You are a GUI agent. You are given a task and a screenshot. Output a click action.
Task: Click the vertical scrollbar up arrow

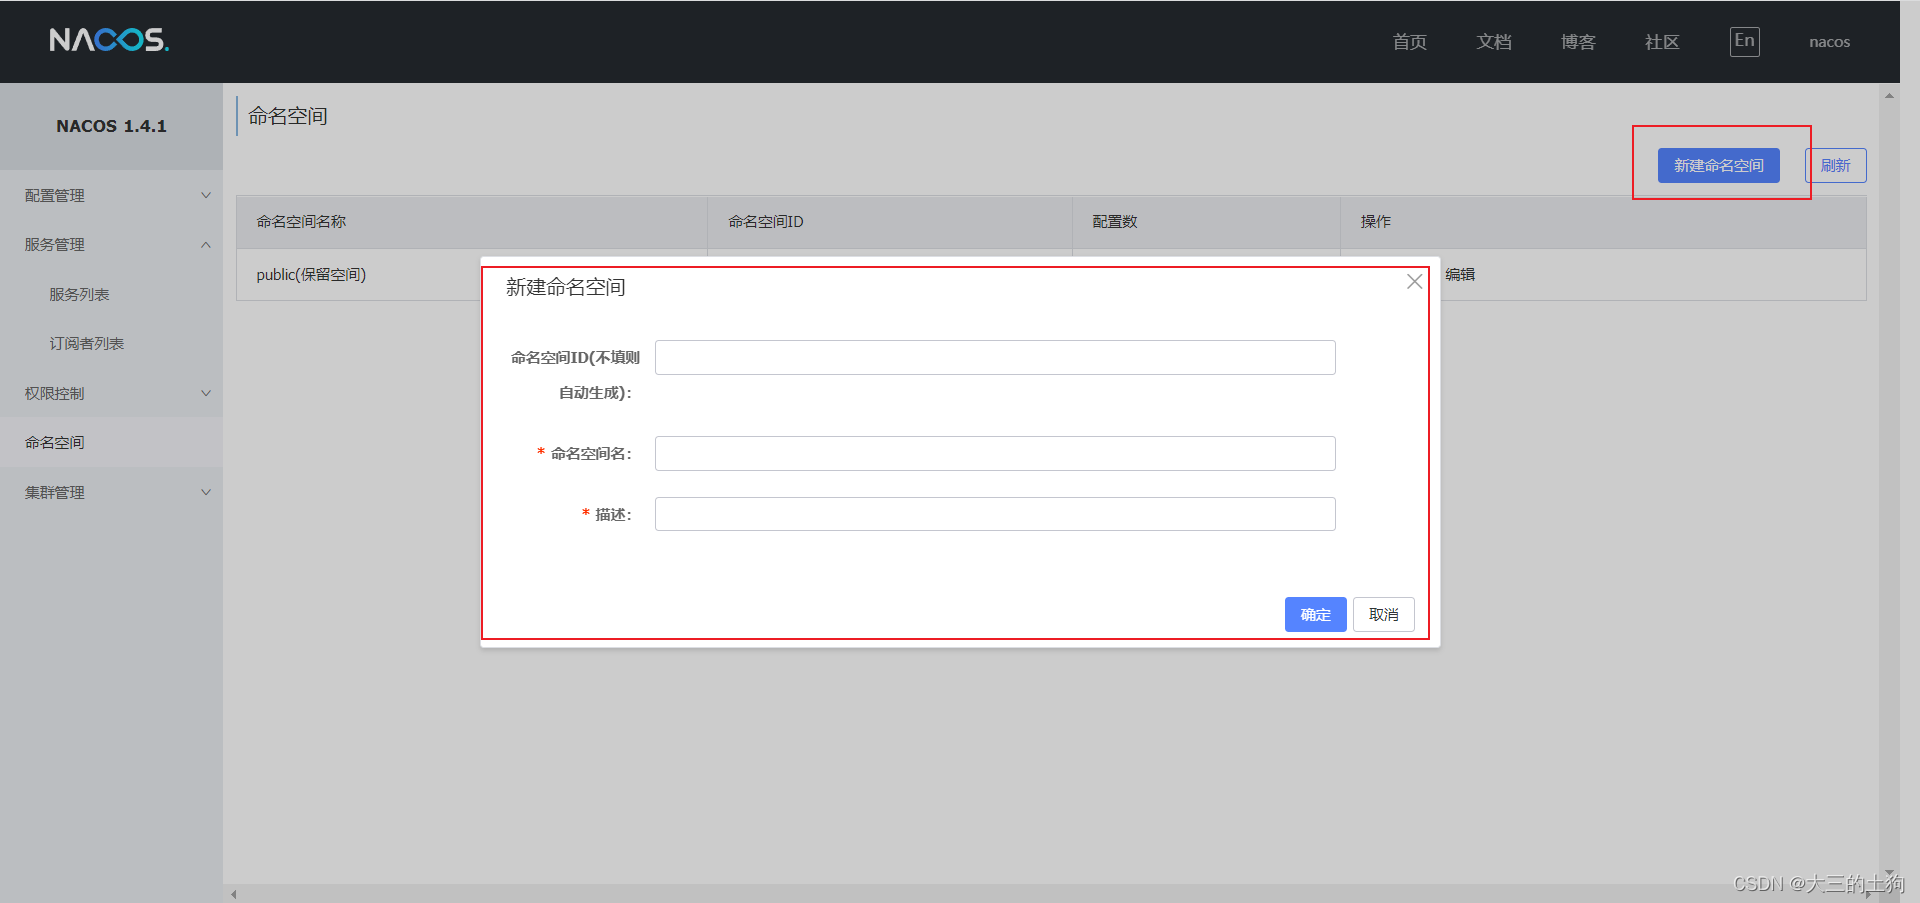tap(1889, 96)
